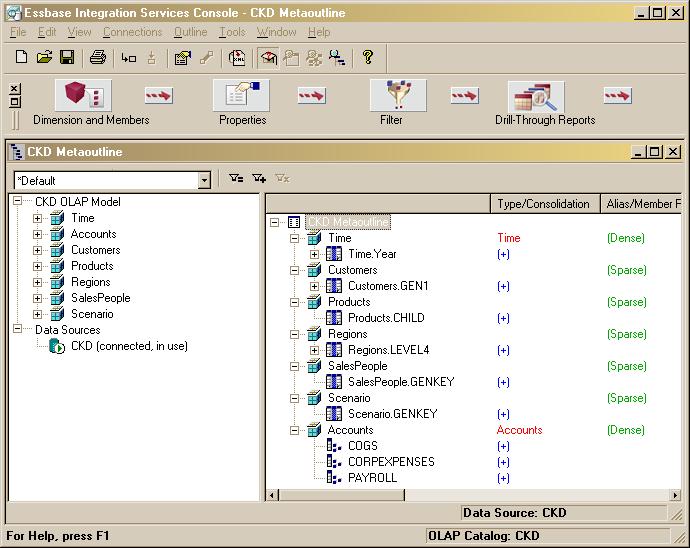Viewport: 690px width, 548px height.
Task: Click horizontal scrollbar thumb in metaoutline pane
Action: click(x=341, y=495)
